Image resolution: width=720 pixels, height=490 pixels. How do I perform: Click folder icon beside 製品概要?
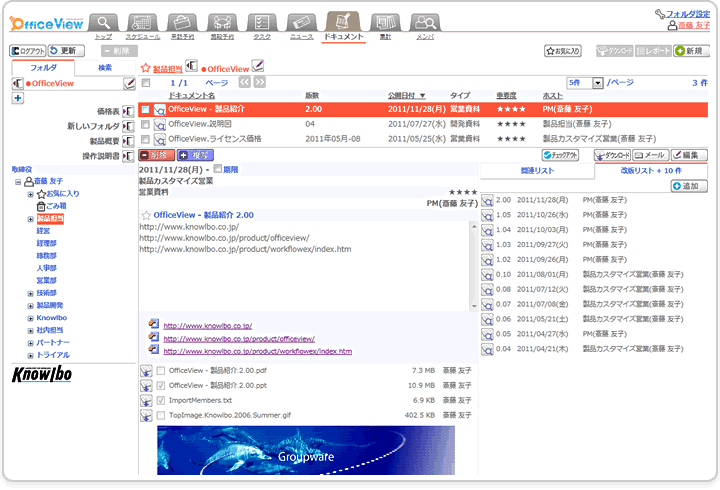click(129, 141)
